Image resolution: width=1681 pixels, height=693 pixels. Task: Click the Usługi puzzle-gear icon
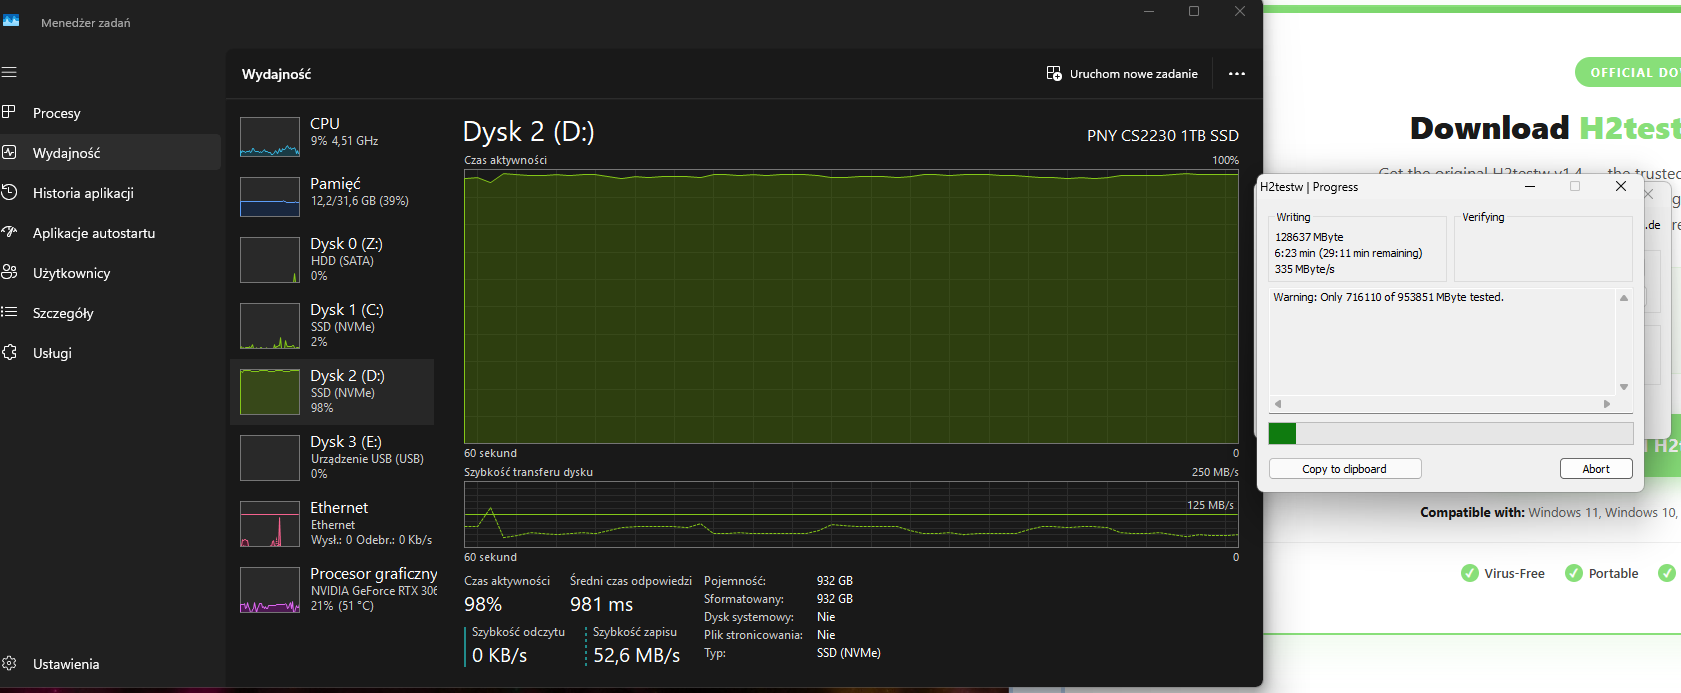pyautogui.click(x=9, y=352)
